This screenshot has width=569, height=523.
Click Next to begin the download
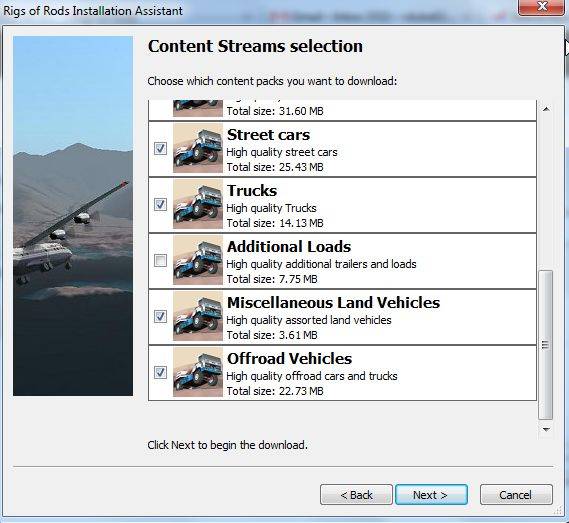click(431, 495)
